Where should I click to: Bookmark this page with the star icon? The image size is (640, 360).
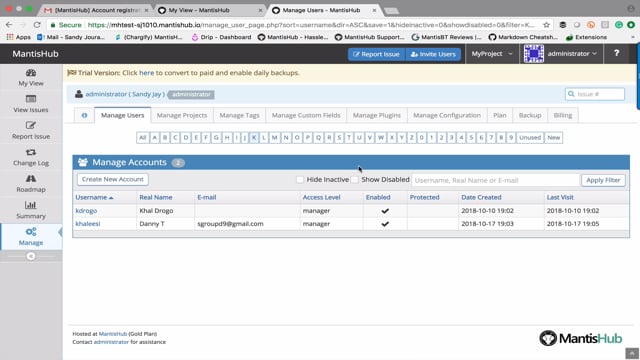pos(547,25)
